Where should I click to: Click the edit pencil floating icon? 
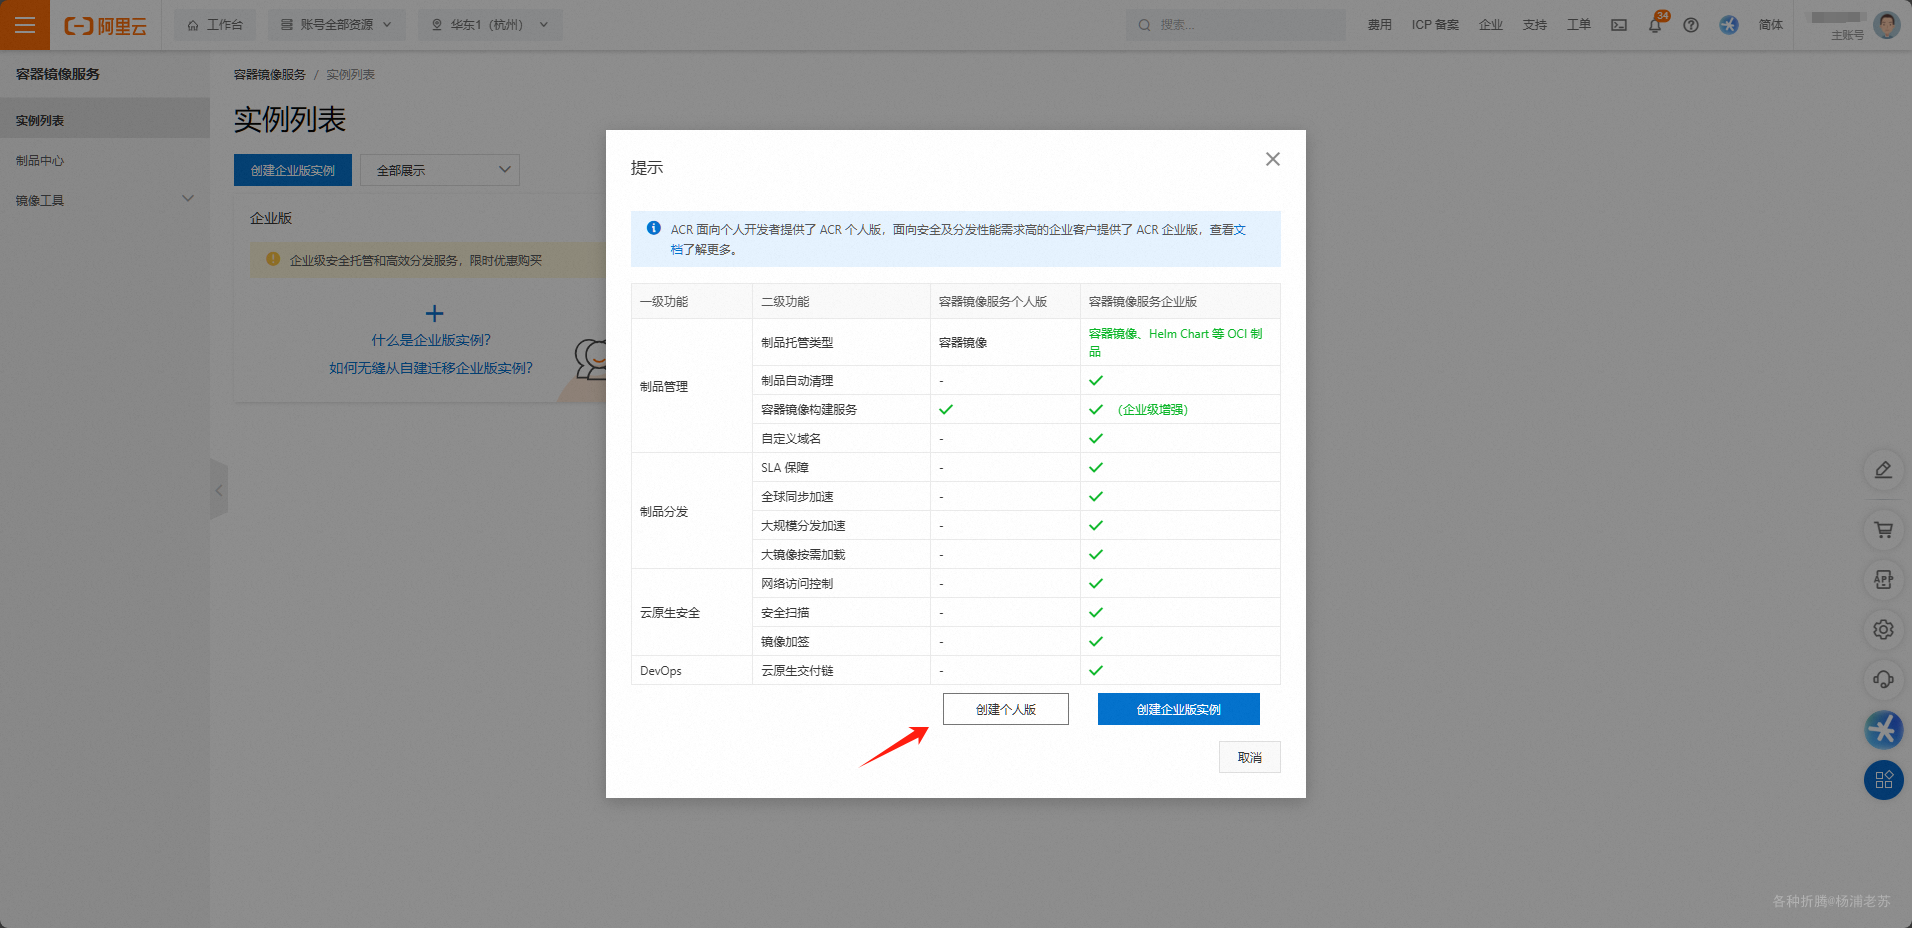click(x=1883, y=470)
